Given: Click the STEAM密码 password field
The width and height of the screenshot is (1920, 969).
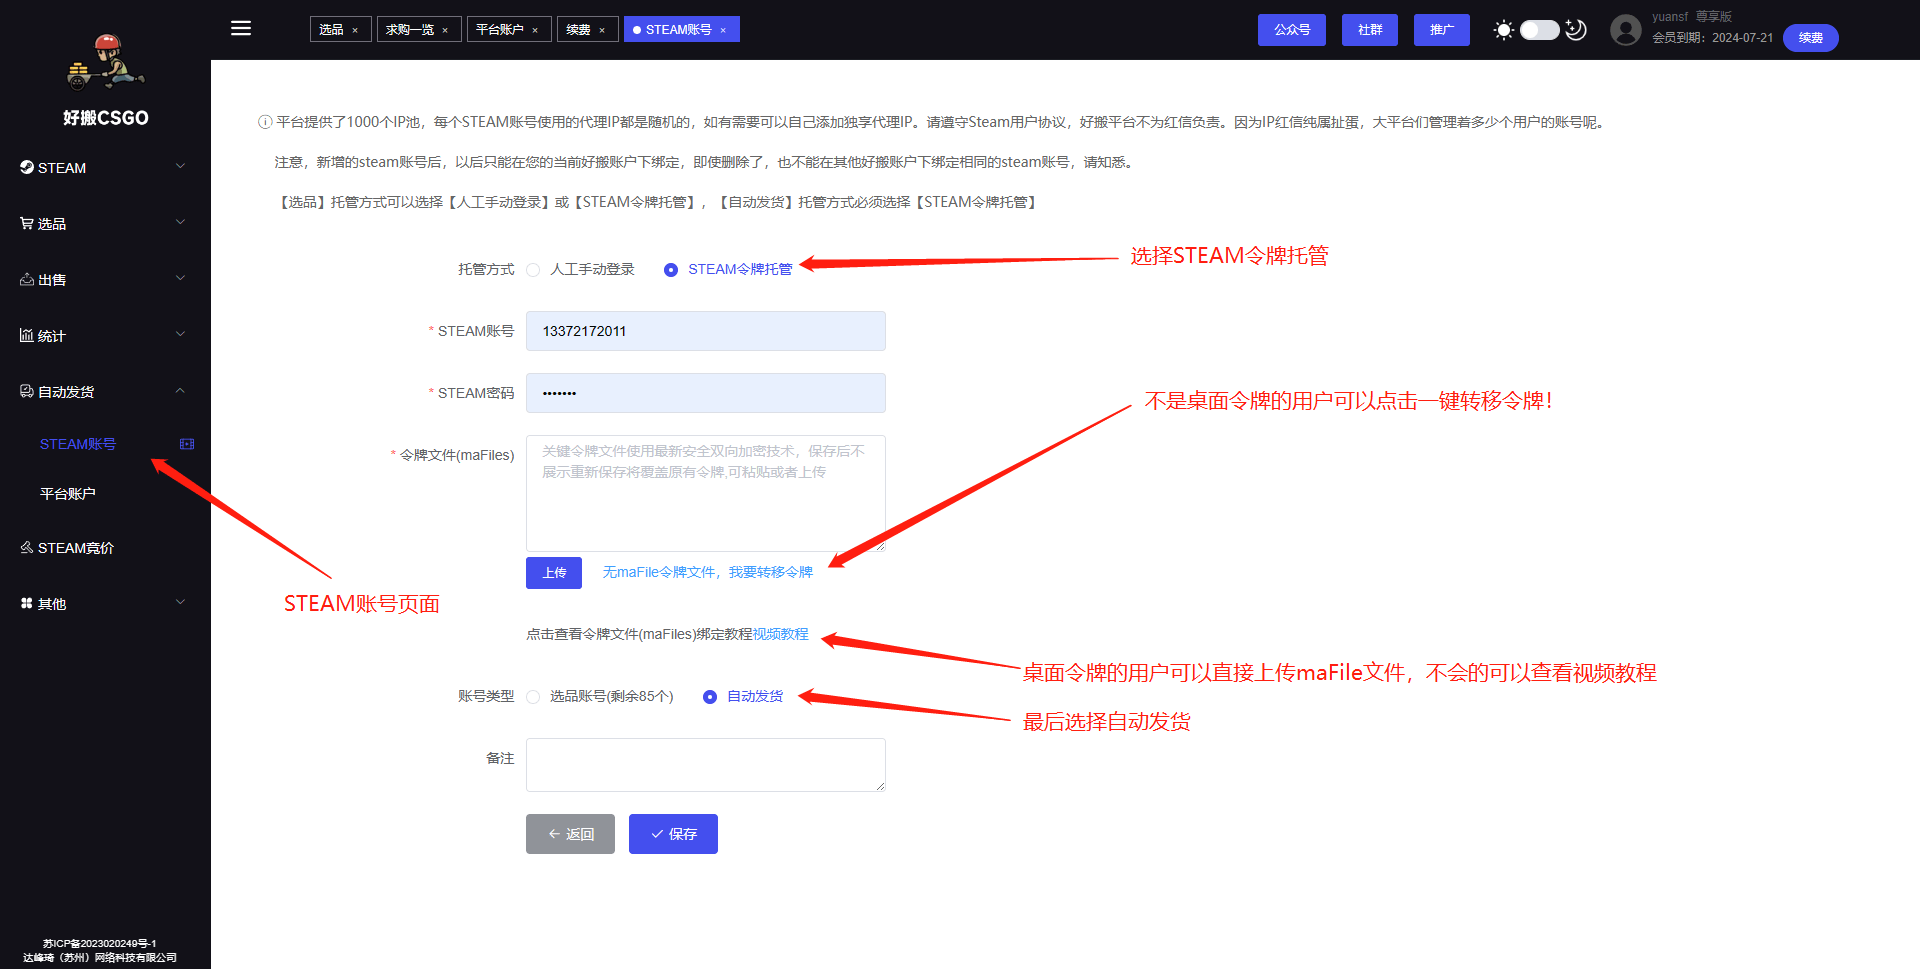Looking at the screenshot, I should pyautogui.click(x=706, y=393).
